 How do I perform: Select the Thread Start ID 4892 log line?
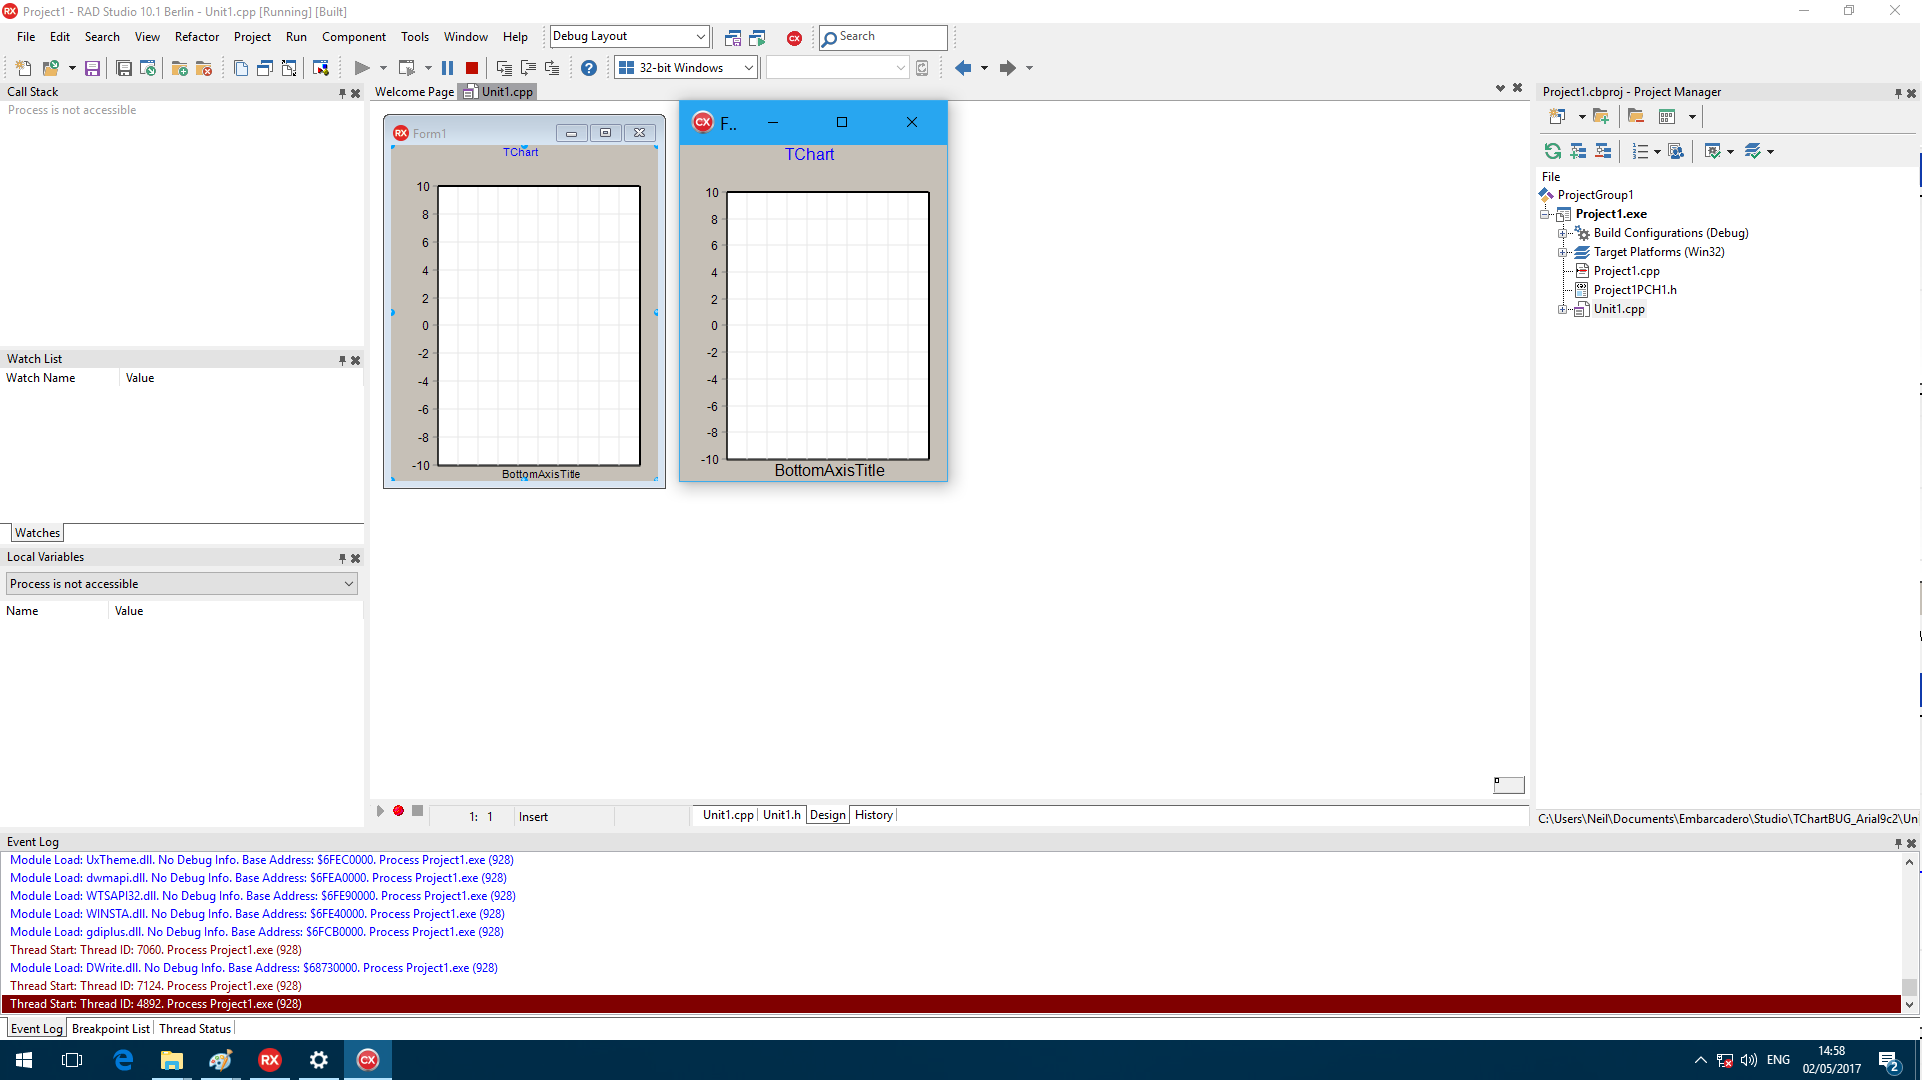(952, 1004)
